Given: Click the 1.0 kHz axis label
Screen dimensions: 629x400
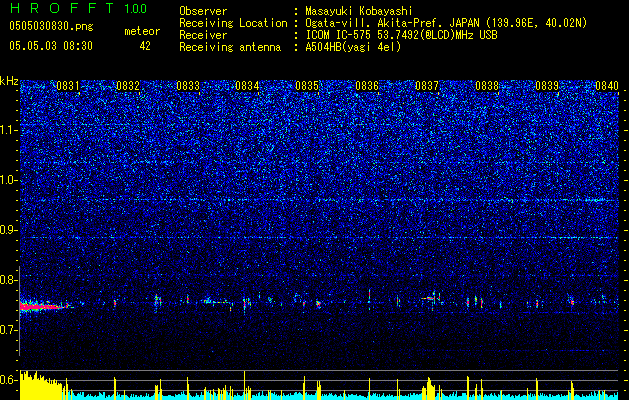Looking at the screenshot, I should [x=8, y=180].
